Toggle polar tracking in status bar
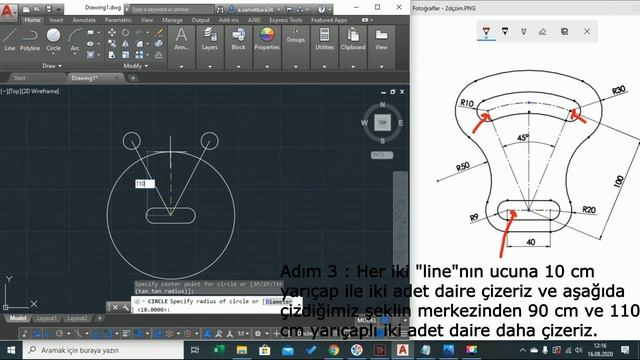This screenshot has height=360, width=640. [x=59, y=334]
